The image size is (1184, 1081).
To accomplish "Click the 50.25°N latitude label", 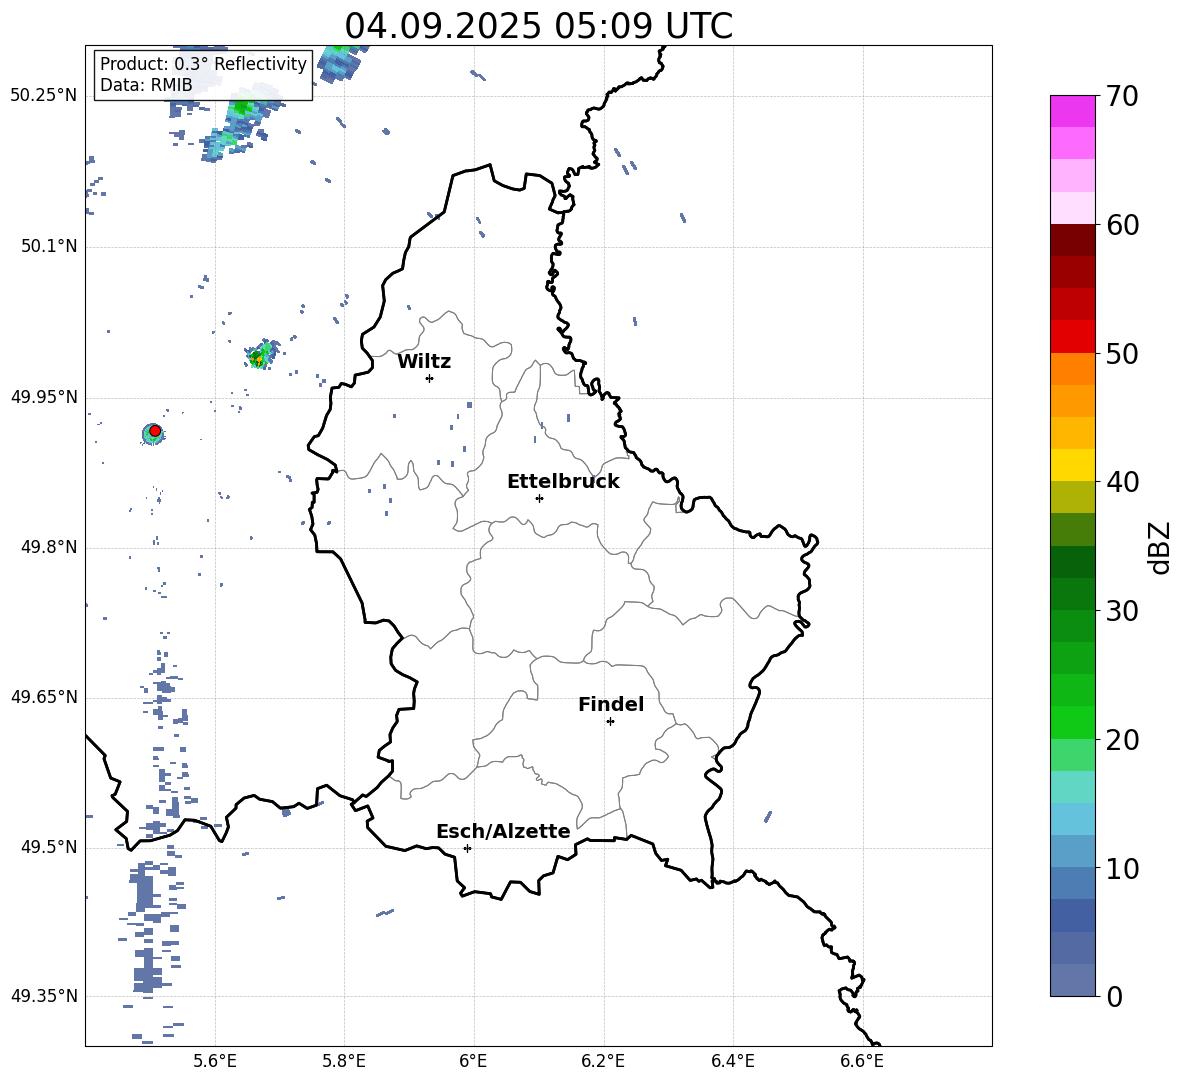I will tap(44, 96).
